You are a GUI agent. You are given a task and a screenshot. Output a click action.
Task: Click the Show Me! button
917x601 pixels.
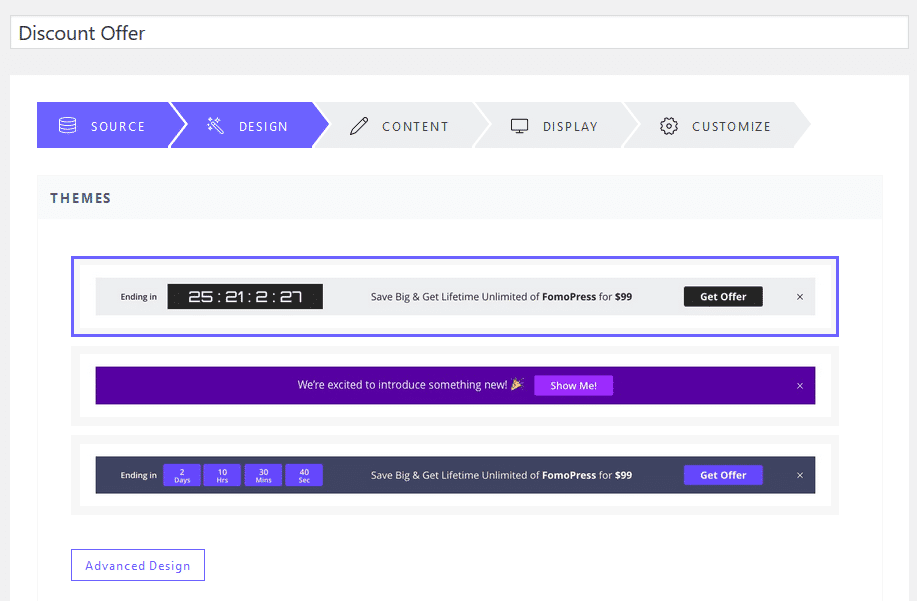[x=574, y=385]
